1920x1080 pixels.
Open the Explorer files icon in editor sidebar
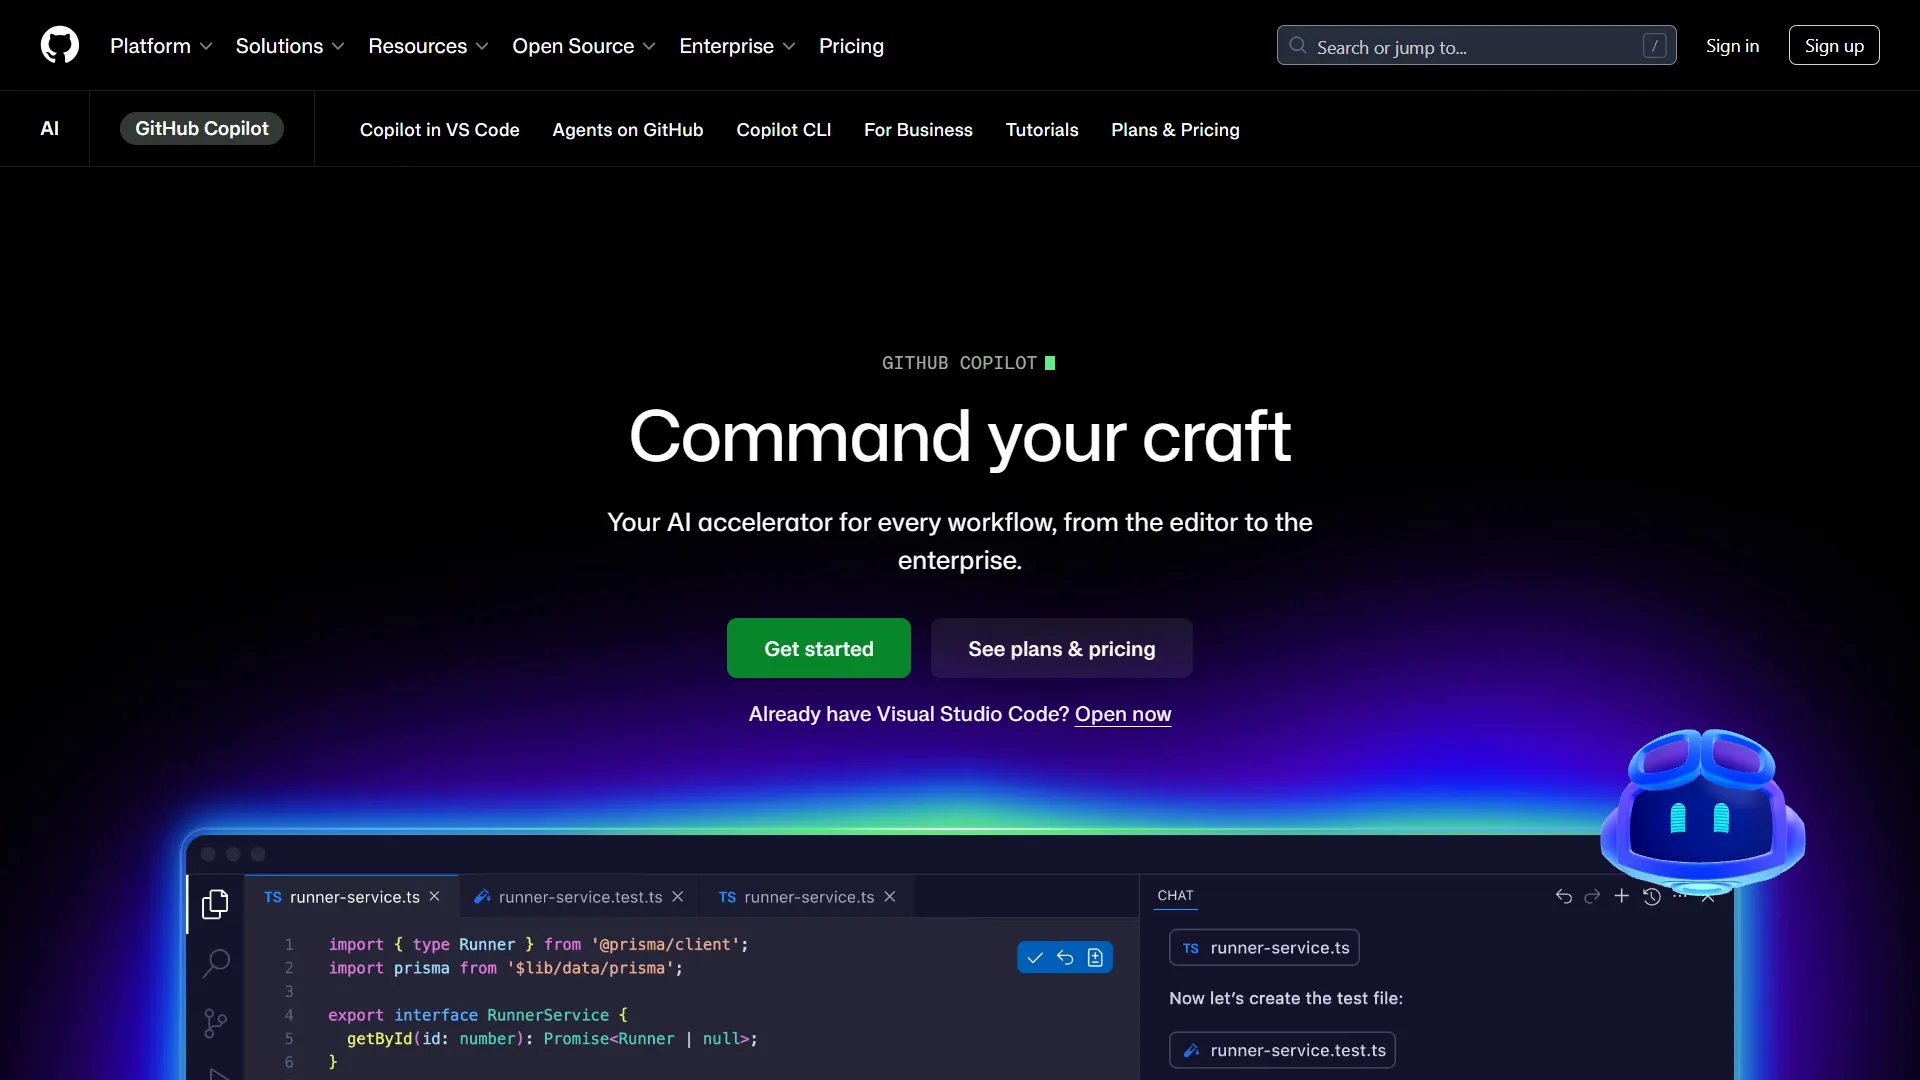point(215,904)
